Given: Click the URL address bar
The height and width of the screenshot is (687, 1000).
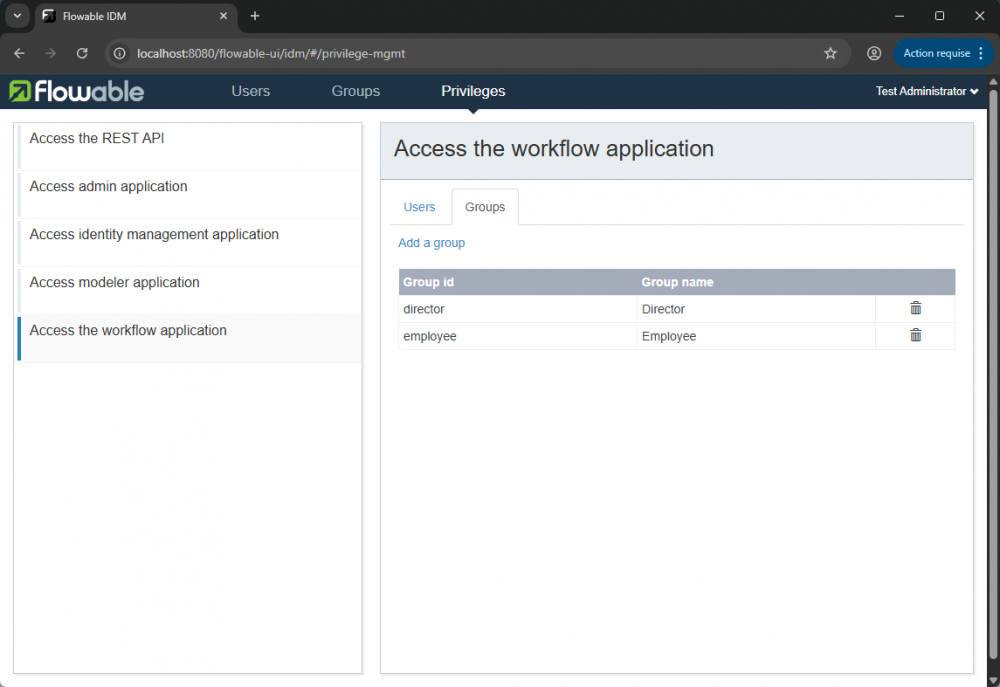Looking at the screenshot, I should [470, 54].
